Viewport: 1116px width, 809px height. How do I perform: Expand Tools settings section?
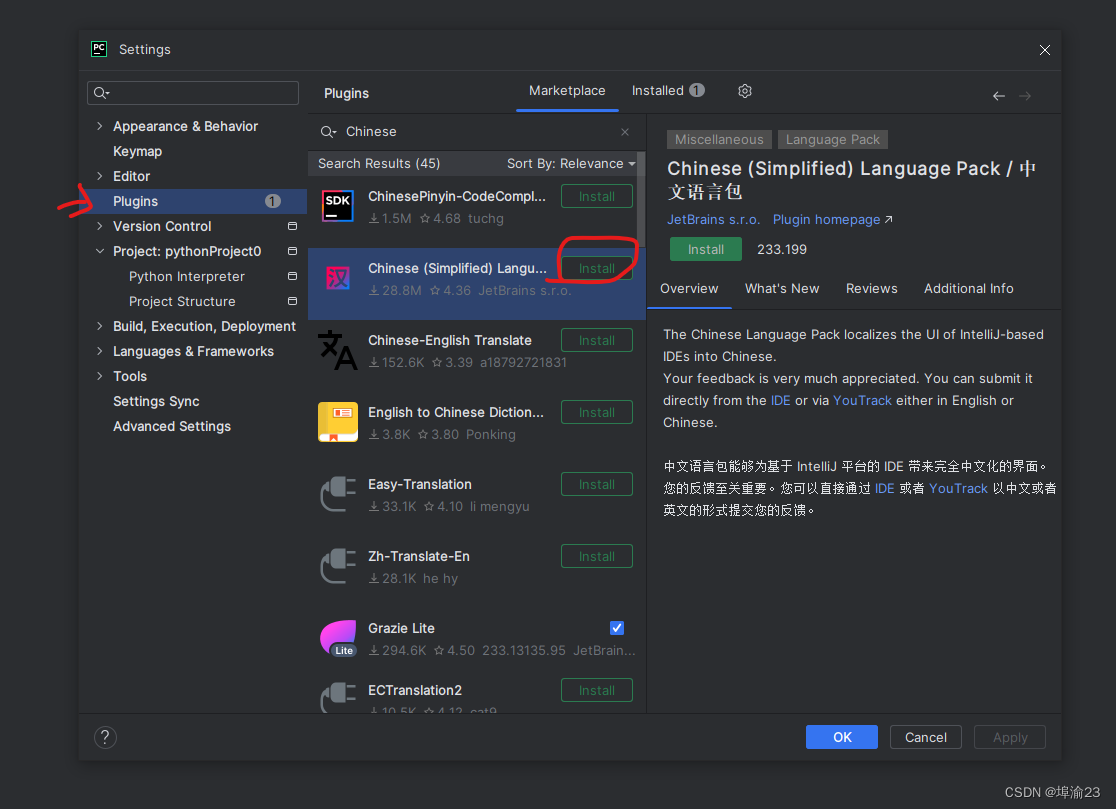(100, 376)
